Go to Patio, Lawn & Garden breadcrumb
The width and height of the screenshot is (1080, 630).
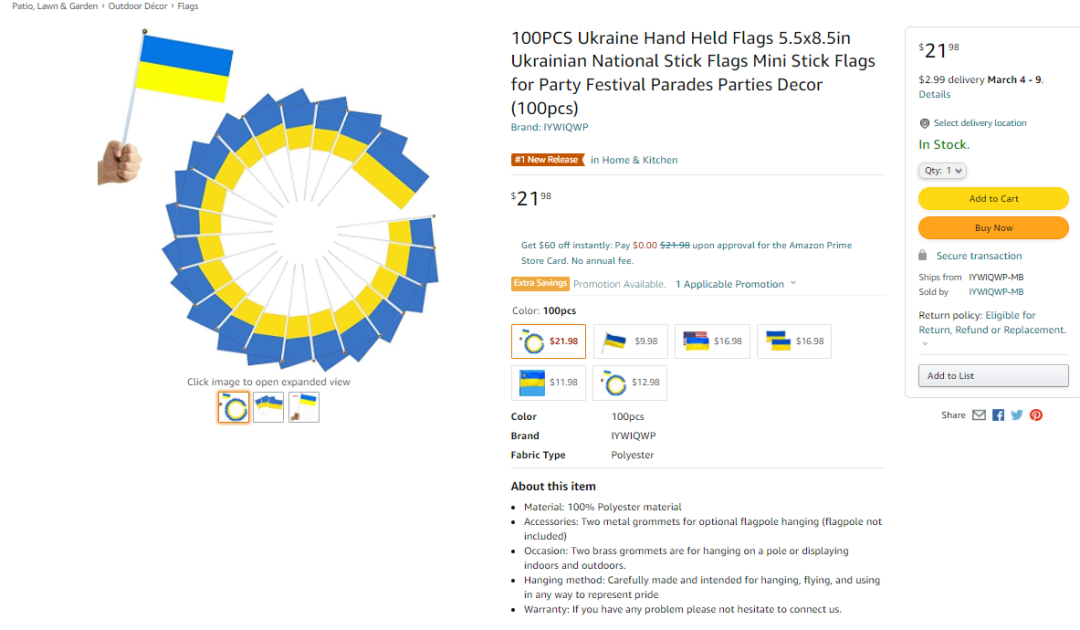(x=55, y=7)
